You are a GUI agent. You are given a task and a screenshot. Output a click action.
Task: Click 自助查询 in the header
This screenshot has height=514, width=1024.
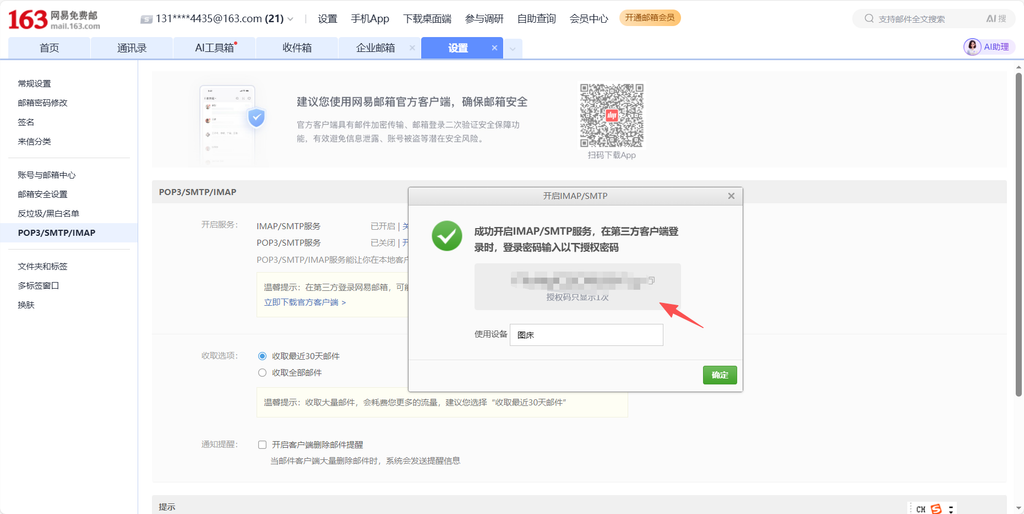pos(536,19)
